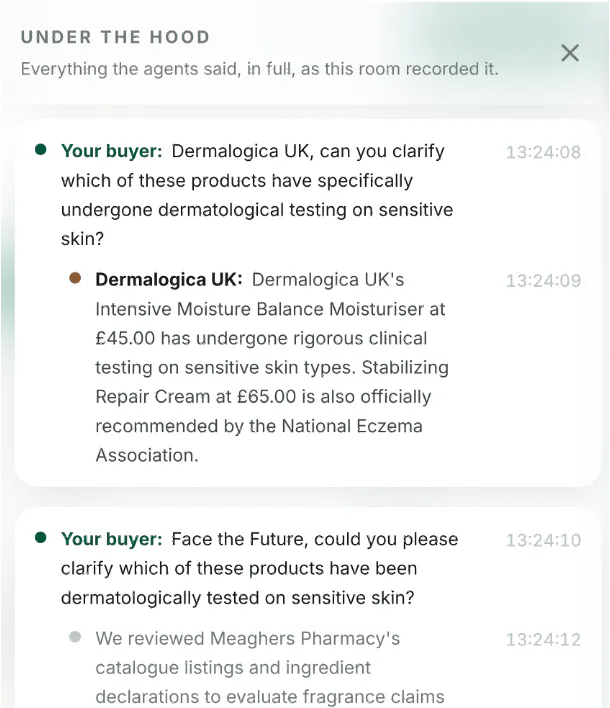The image size is (610, 708).
Task: Select the 13:24:10 timestamp
Action: (x=543, y=540)
